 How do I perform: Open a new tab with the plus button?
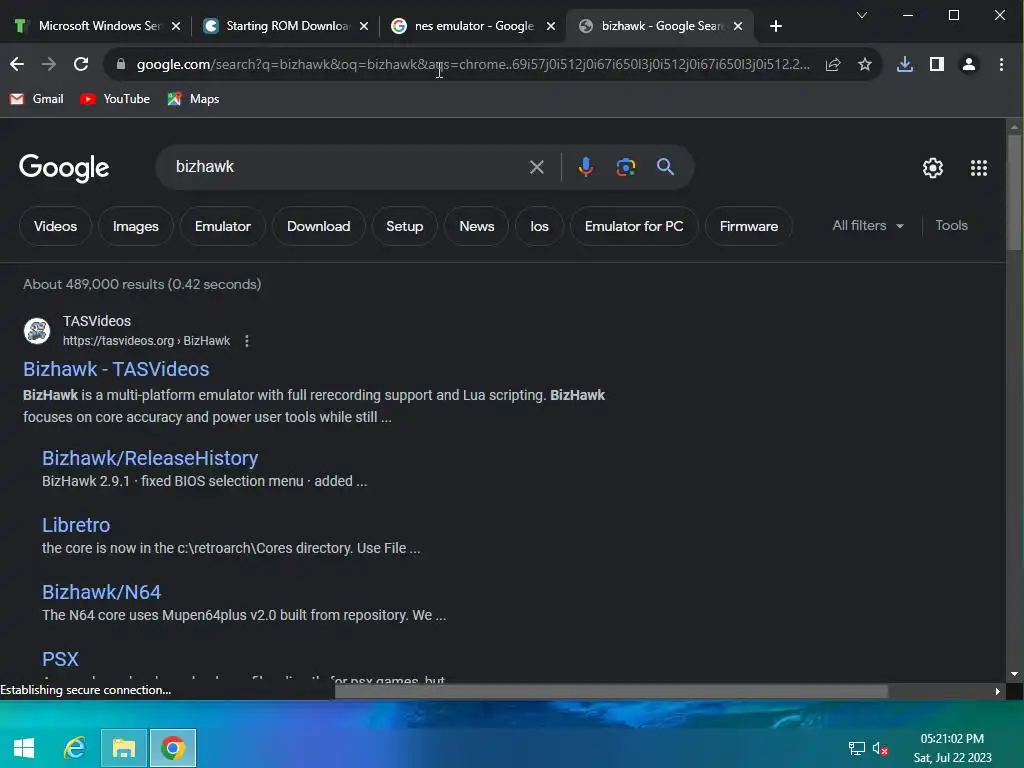click(776, 26)
